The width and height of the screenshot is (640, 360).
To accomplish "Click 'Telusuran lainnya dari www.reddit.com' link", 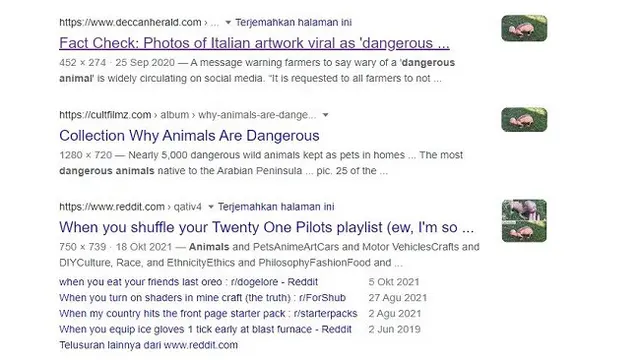I will [x=149, y=345].
